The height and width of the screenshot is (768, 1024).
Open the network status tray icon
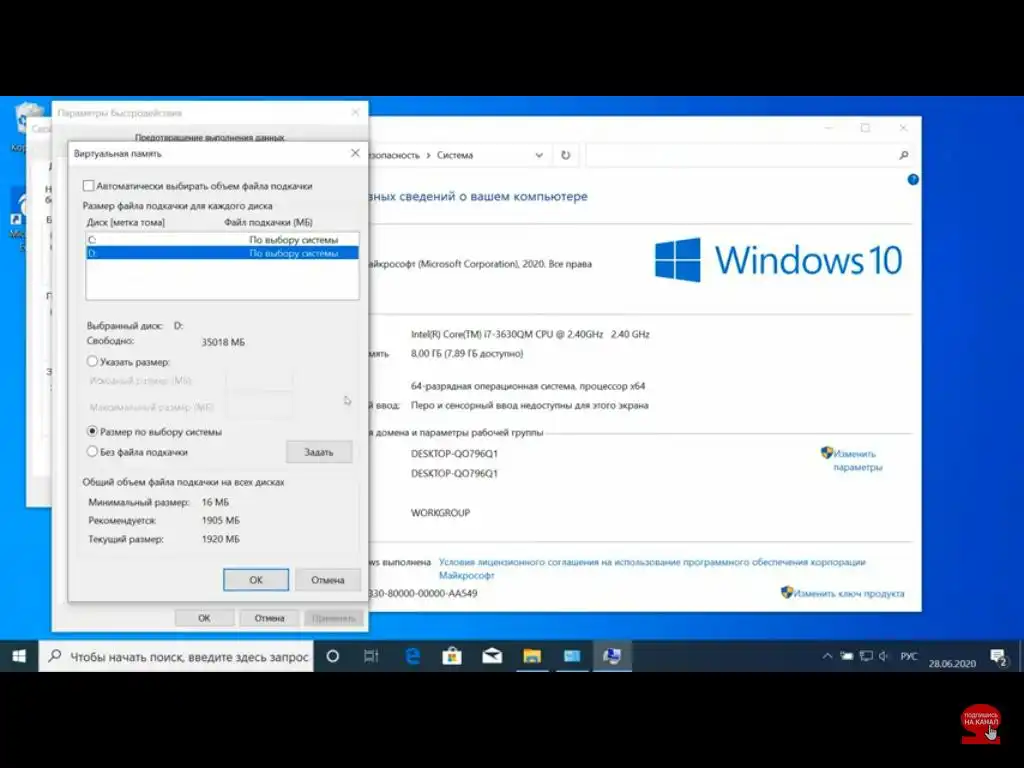[866, 656]
